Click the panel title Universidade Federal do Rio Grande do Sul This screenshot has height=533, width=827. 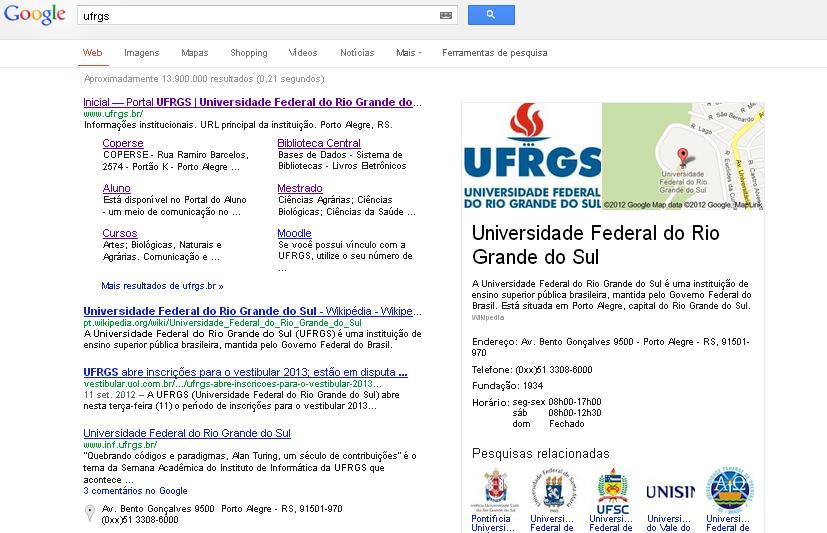click(595, 245)
